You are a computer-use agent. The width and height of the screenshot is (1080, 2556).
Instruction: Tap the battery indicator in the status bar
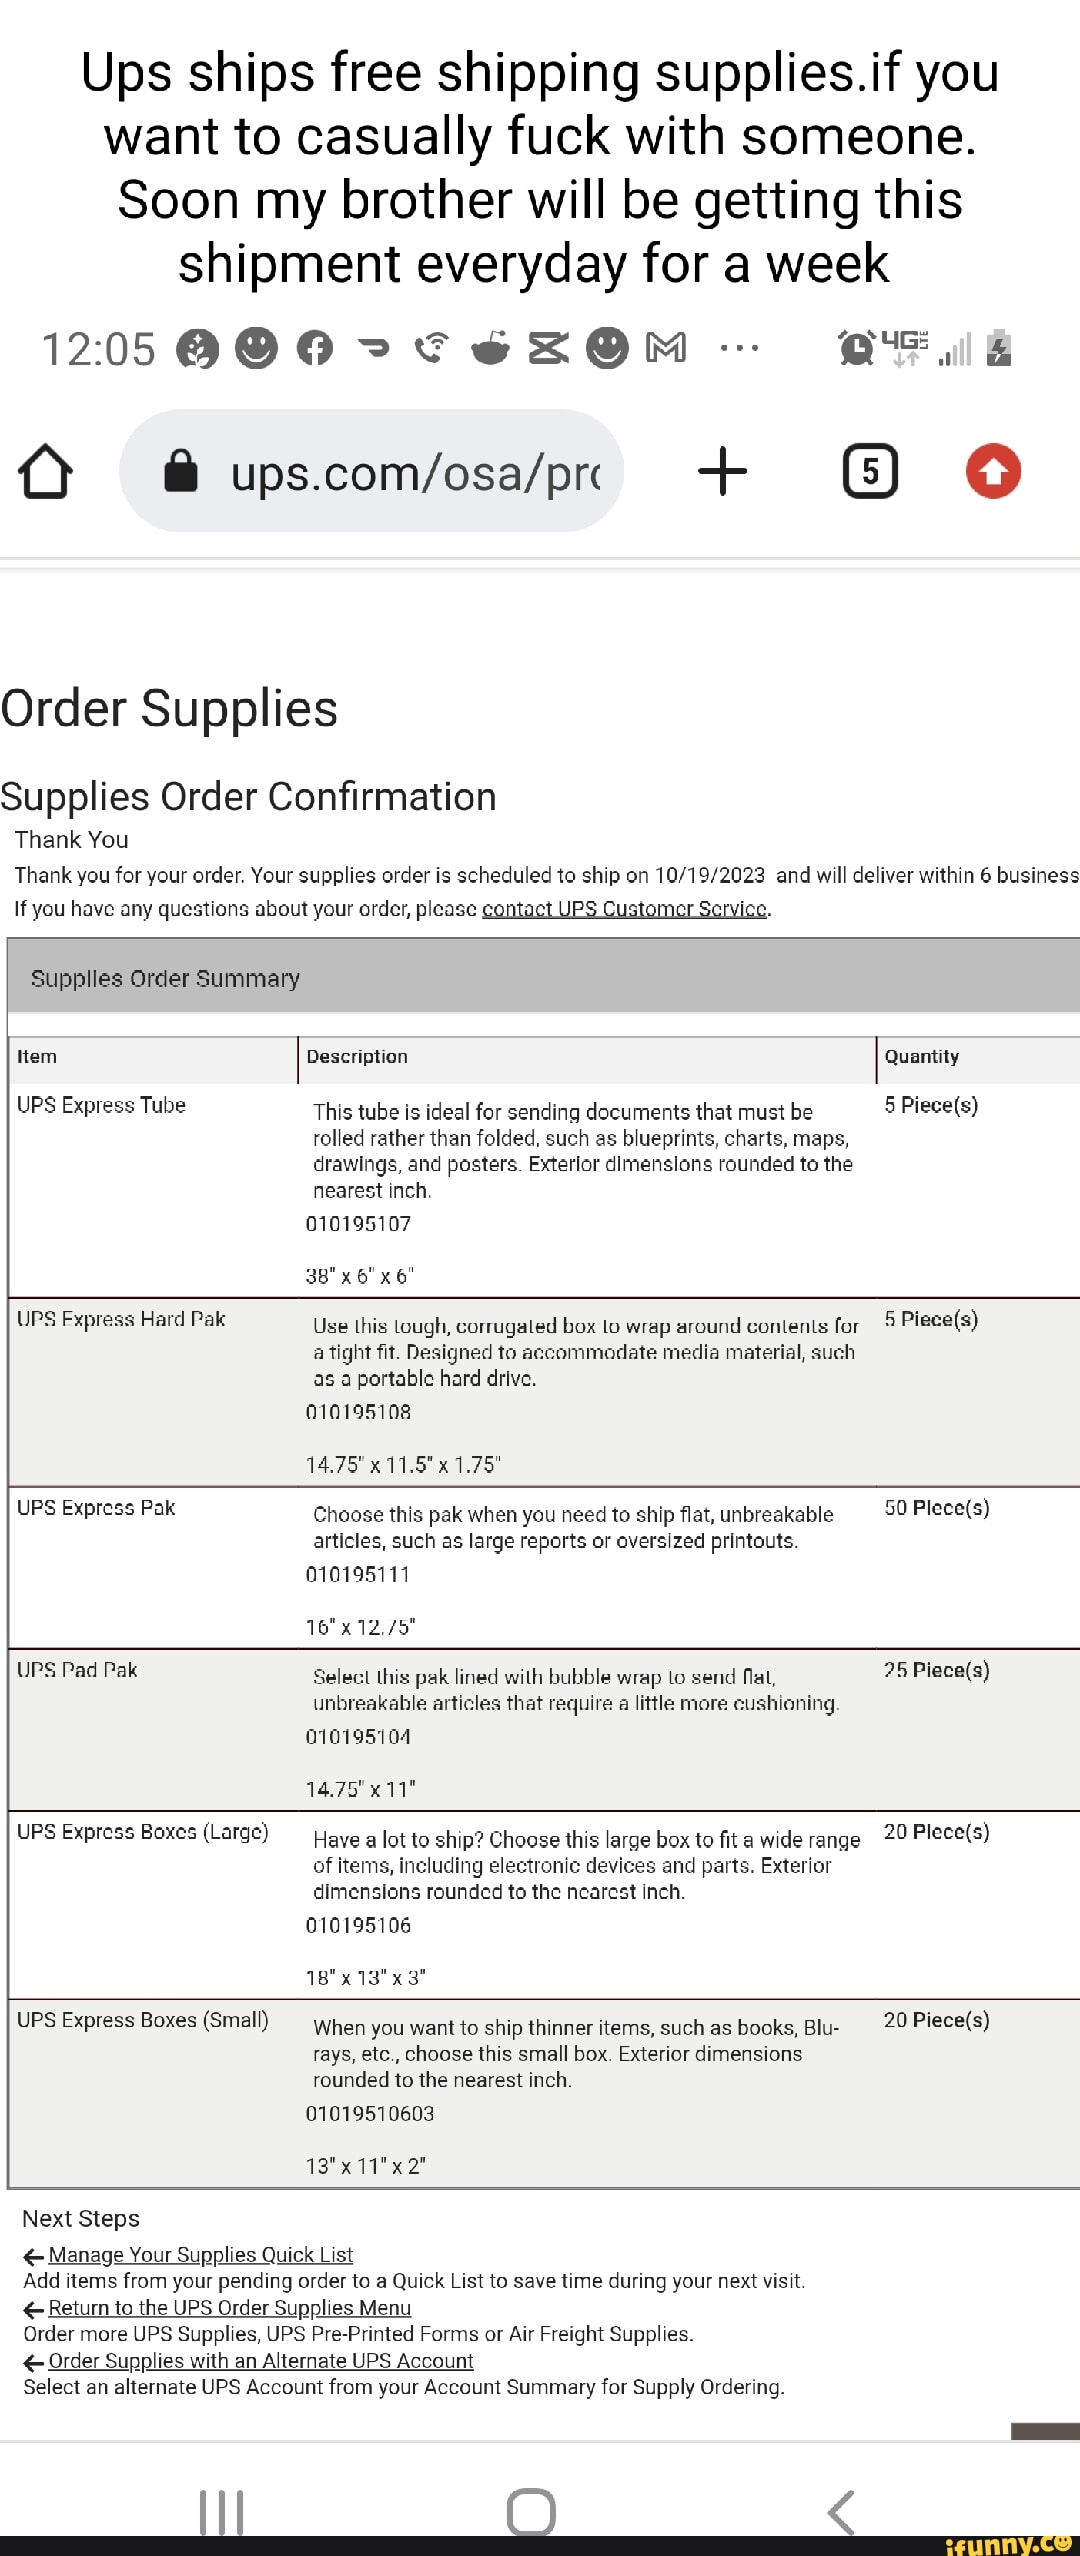point(997,350)
